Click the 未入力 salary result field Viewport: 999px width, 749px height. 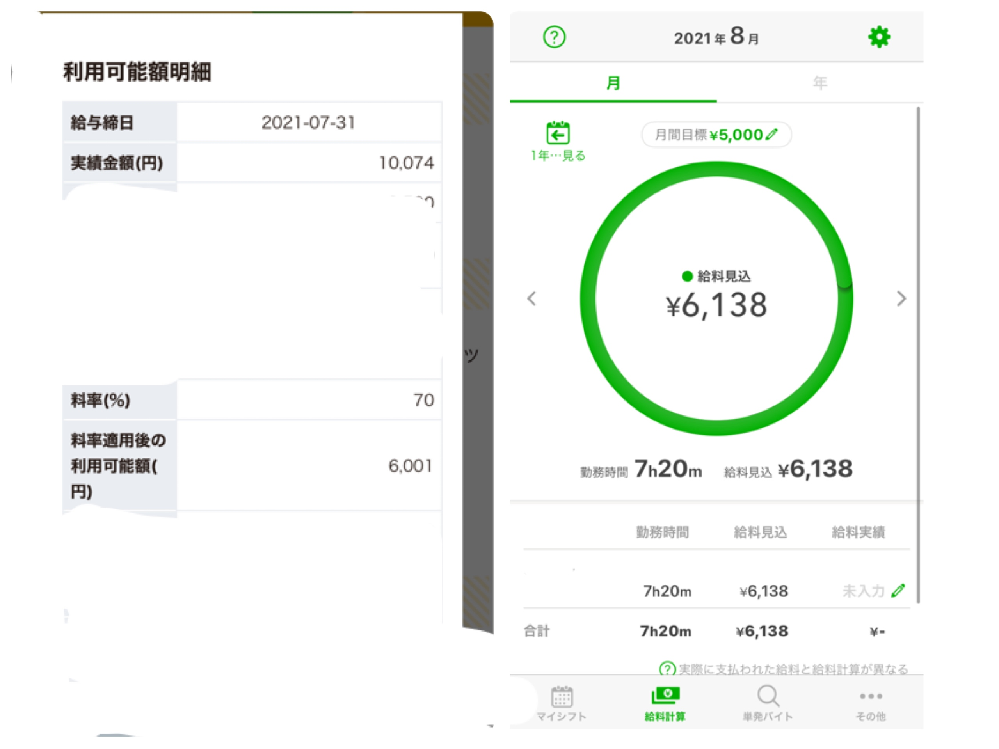coord(863,591)
